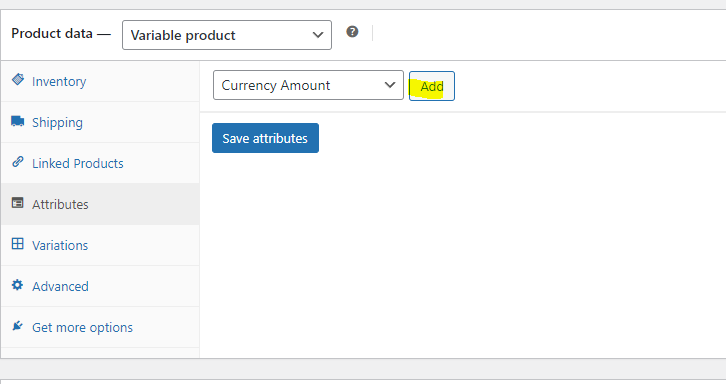Open the Advanced tab

tap(100, 286)
